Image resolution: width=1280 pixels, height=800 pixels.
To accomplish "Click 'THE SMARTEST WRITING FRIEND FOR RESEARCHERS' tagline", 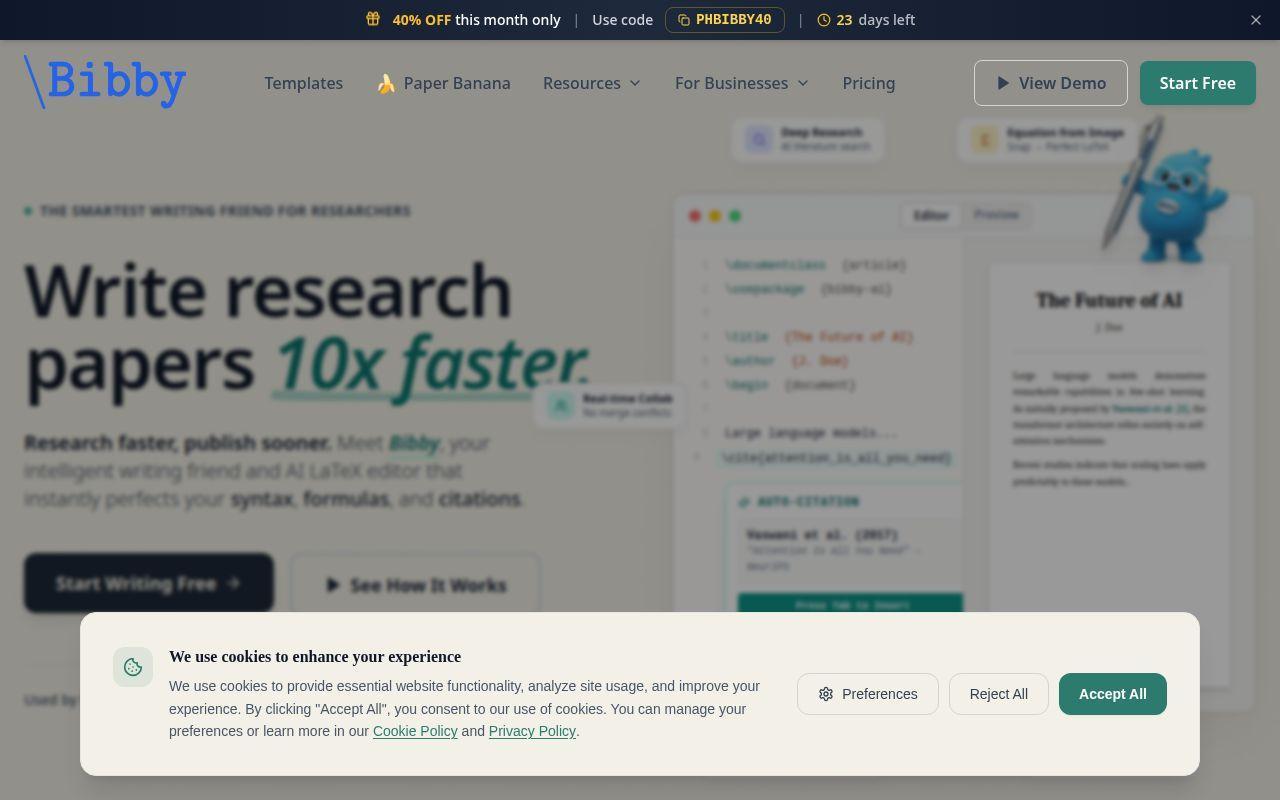I will click(225, 211).
